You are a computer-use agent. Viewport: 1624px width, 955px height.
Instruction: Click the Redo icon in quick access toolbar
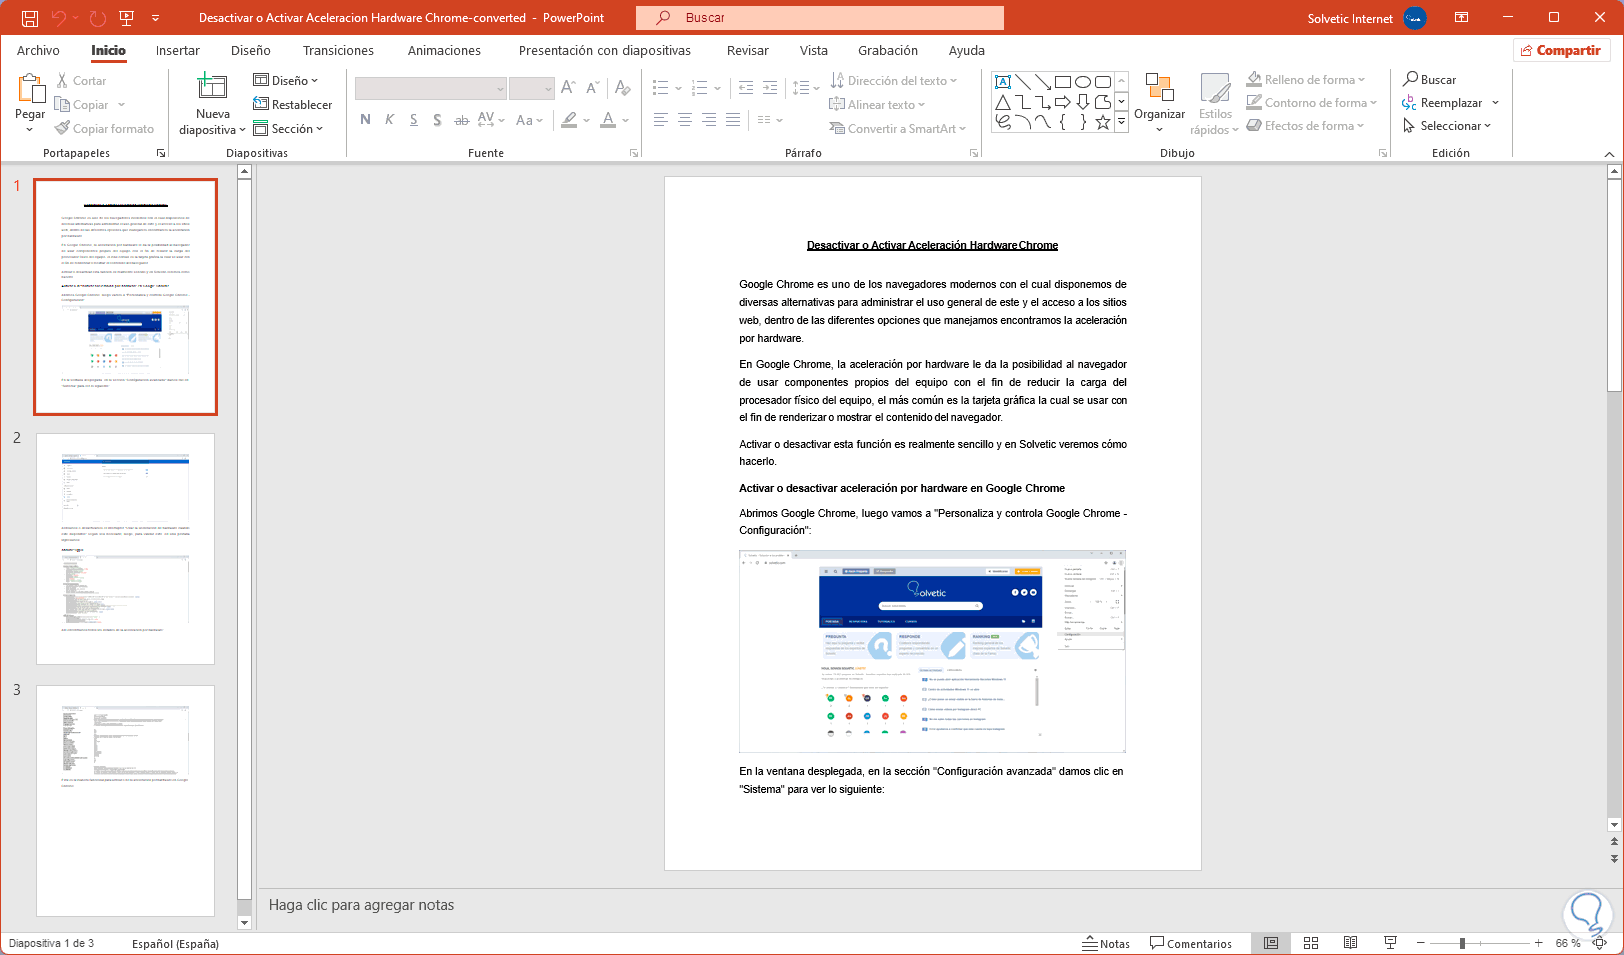[x=97, y=18]
